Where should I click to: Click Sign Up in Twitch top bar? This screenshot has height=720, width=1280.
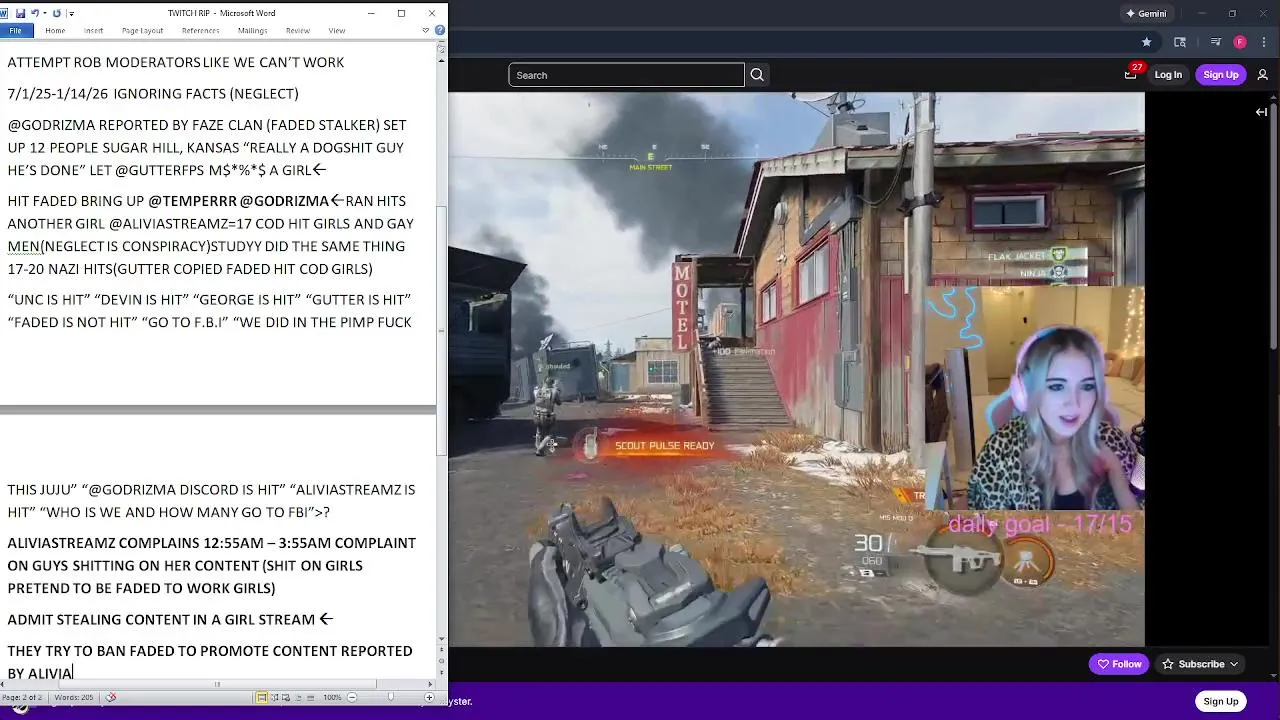1221,75
